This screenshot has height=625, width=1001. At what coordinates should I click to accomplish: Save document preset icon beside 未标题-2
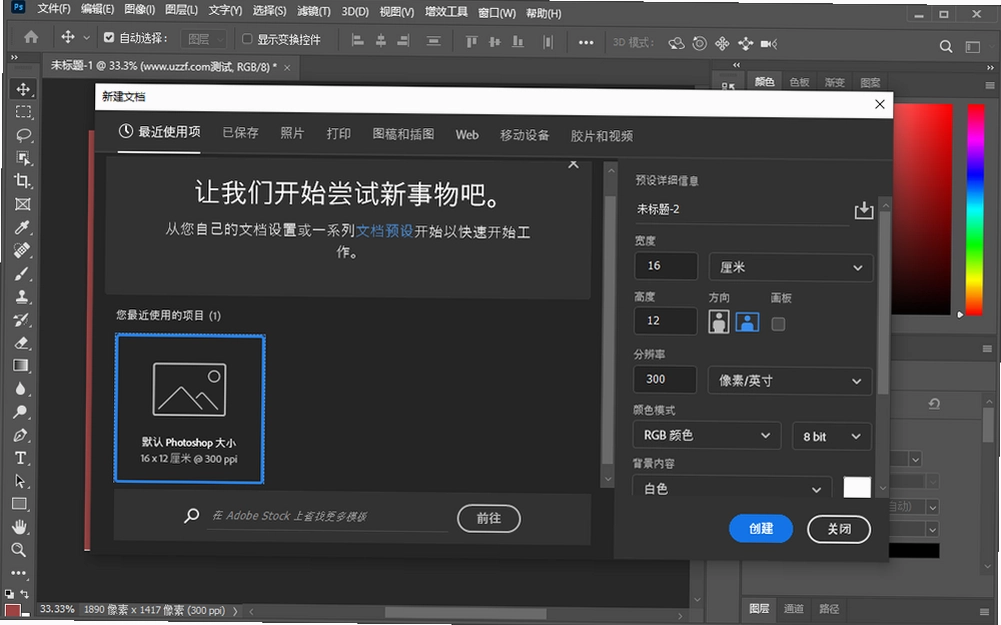[x=864, y=210]
